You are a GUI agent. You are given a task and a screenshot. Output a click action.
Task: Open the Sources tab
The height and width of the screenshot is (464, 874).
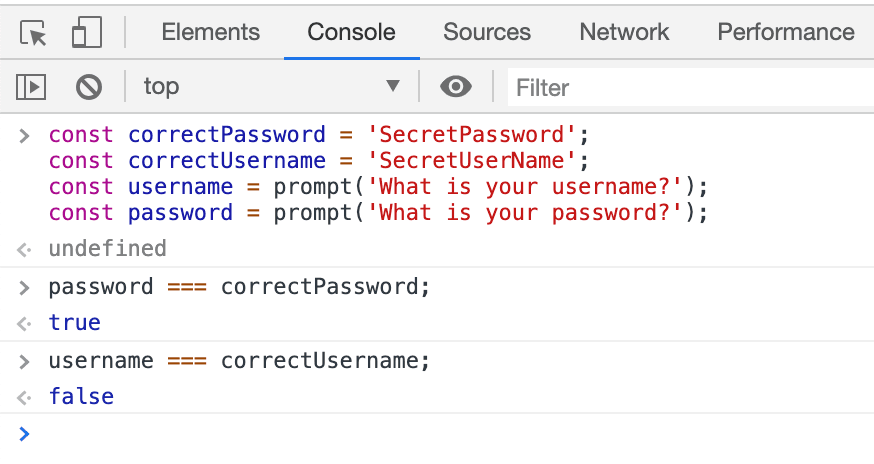(x=487, y=32)
